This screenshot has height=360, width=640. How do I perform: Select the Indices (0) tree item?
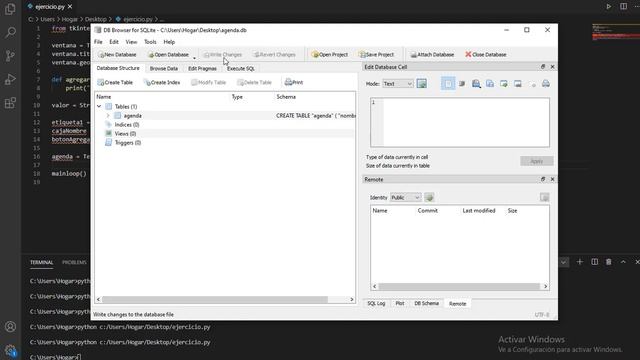(127, 124)
